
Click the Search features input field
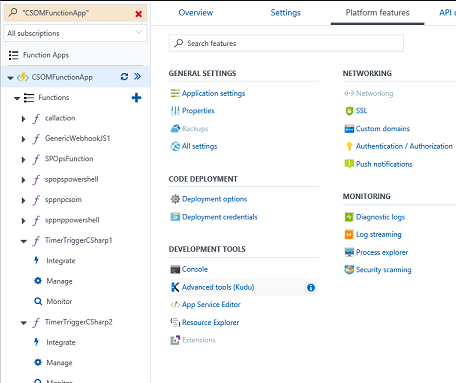(x=286, y=43)
